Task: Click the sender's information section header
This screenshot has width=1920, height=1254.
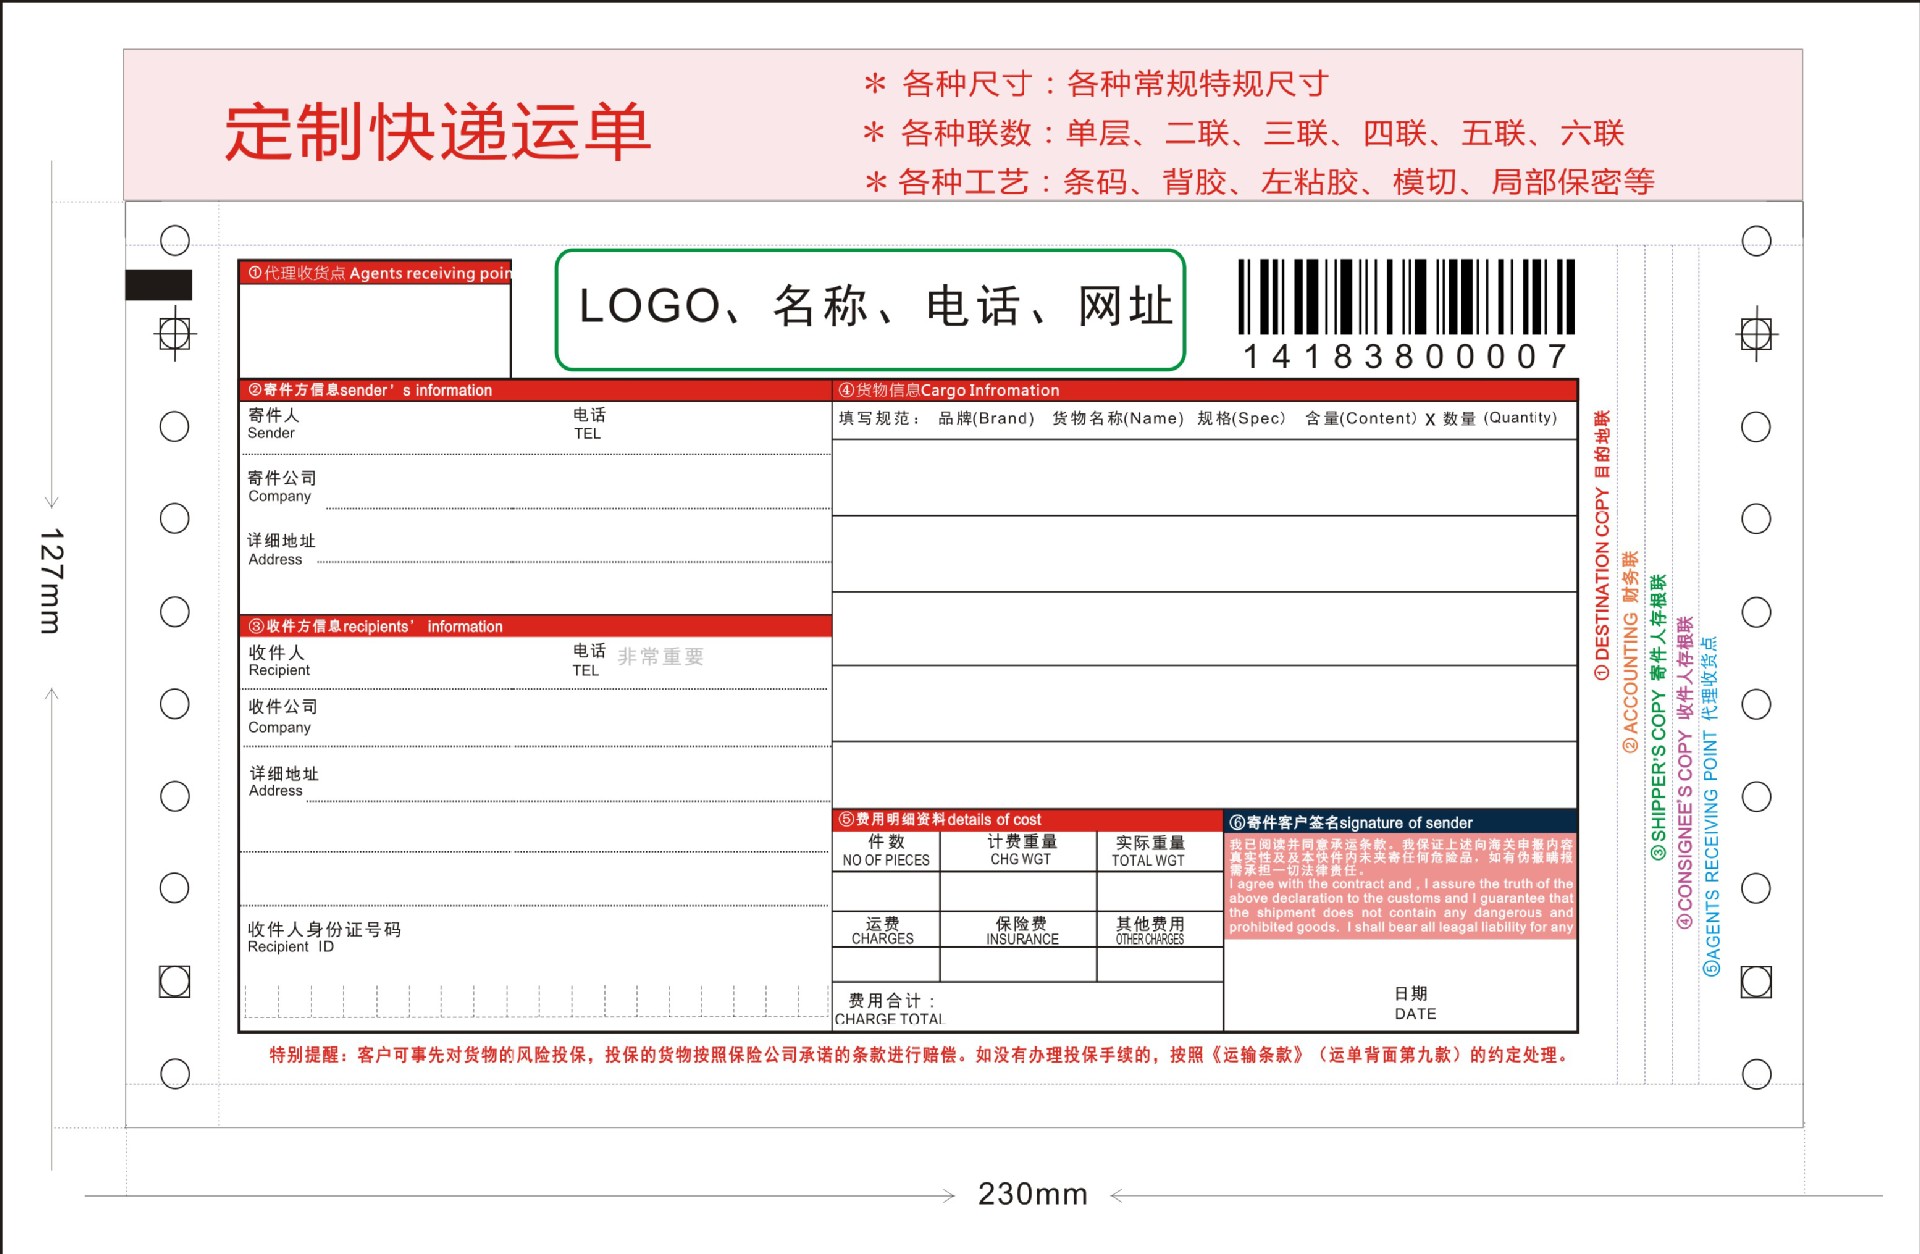Action: [x=535, y=390]
